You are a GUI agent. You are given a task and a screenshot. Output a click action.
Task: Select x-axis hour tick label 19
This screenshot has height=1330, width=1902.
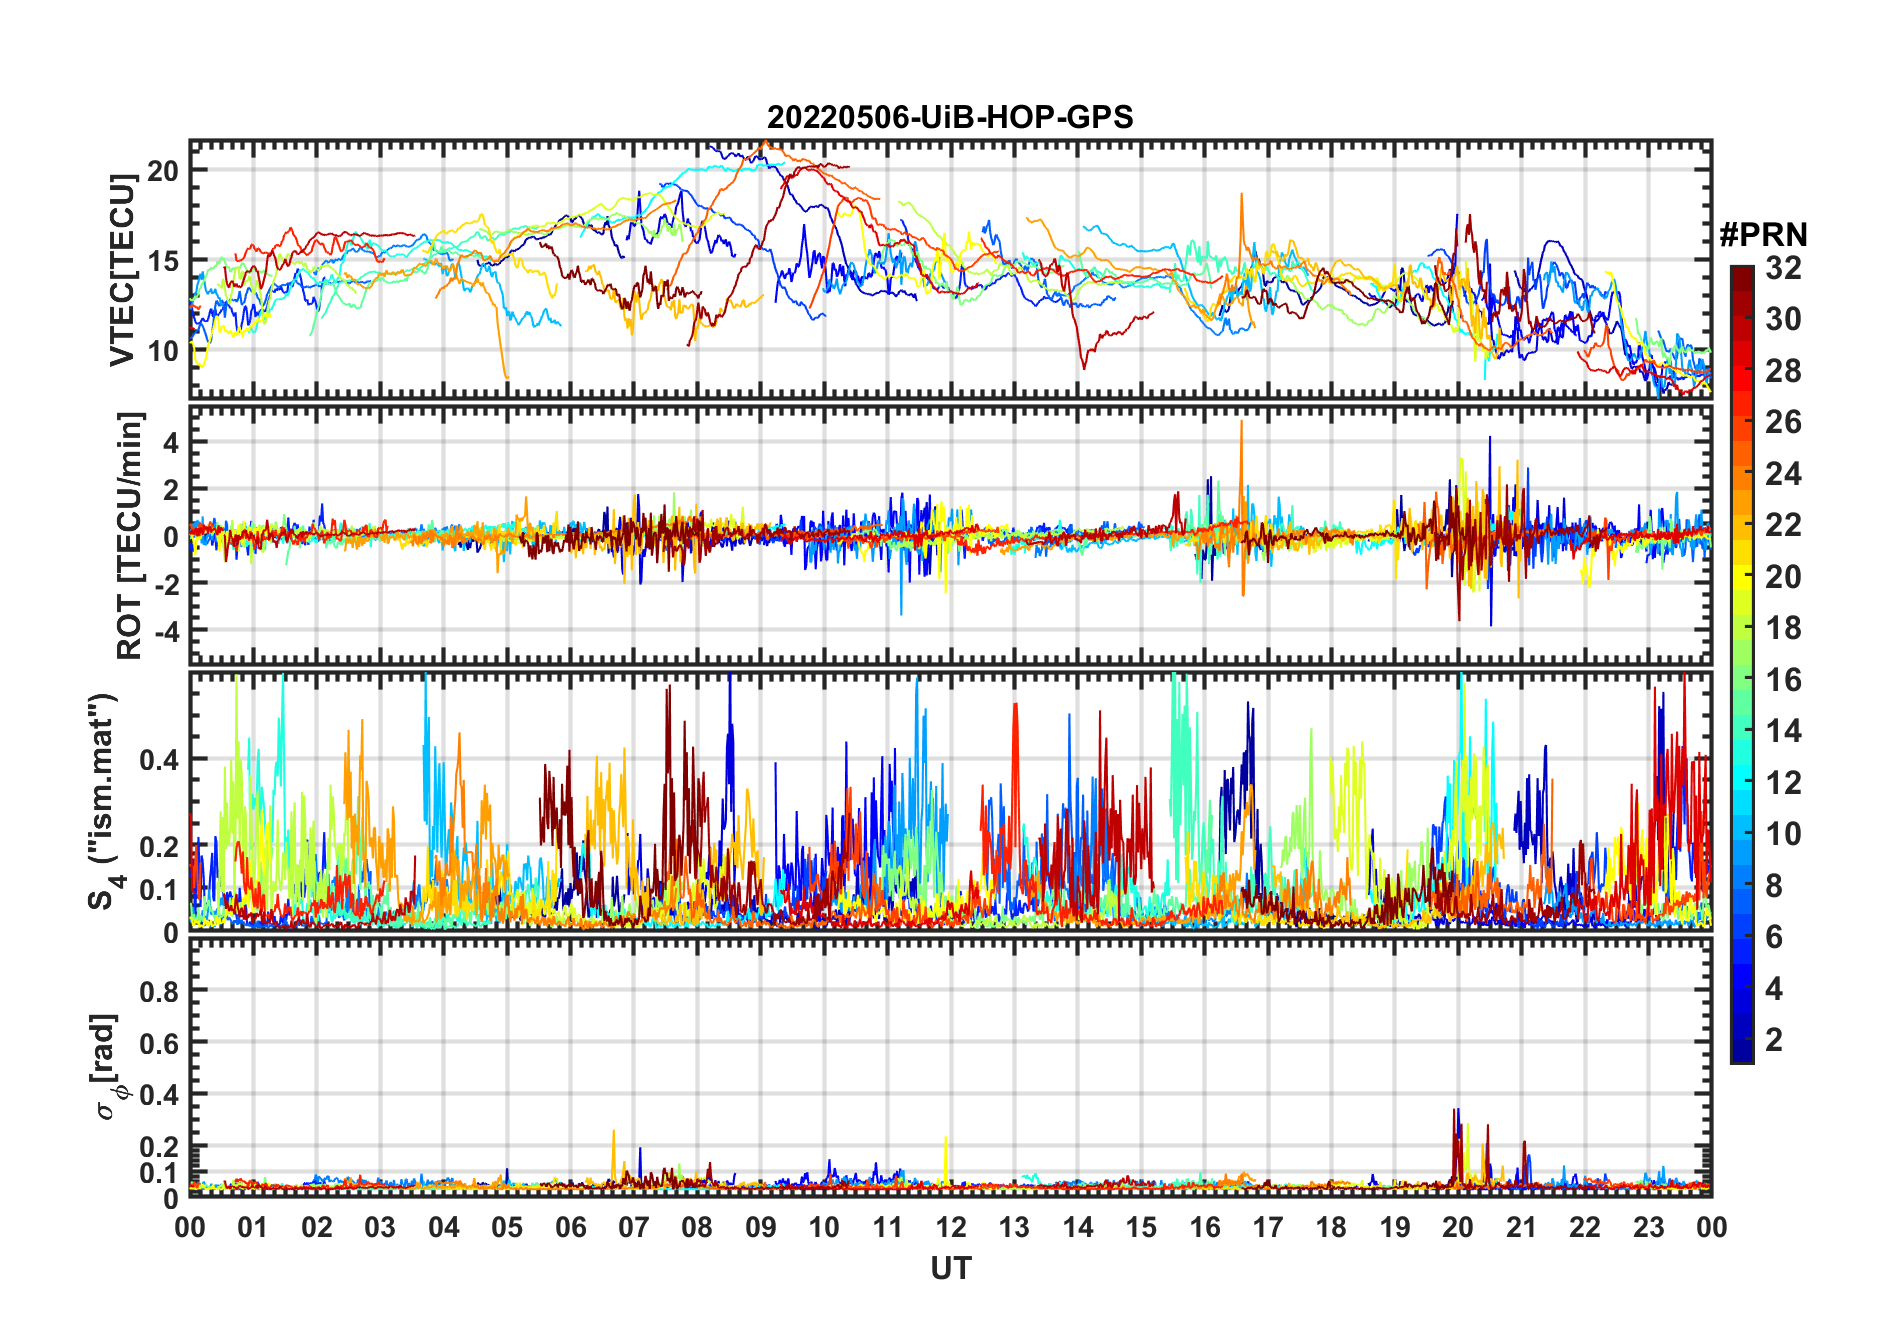[x=1394, y=1227]
